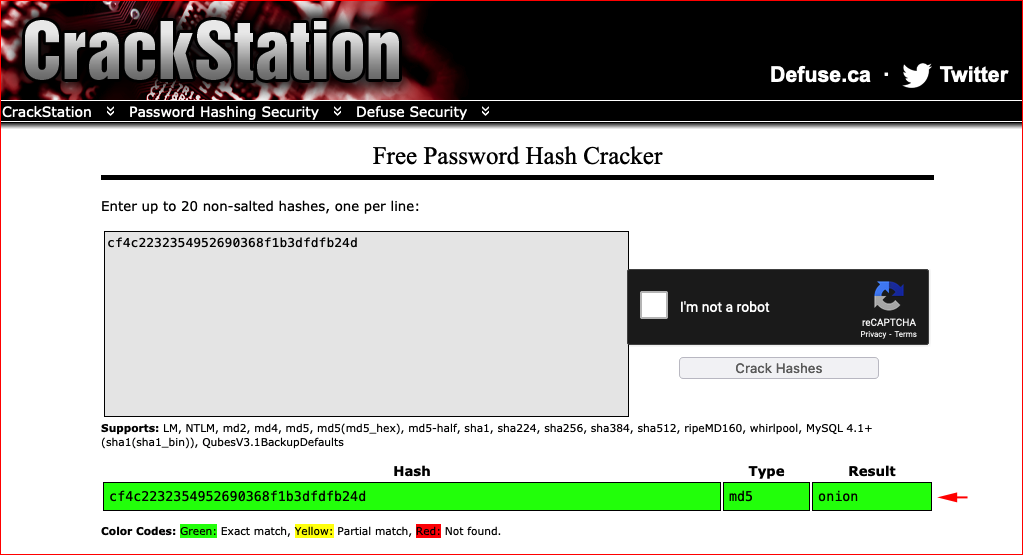Screen dimensions: 1023x555
Task: Click the Green: color code label
Action: click(x=198, y=532)
